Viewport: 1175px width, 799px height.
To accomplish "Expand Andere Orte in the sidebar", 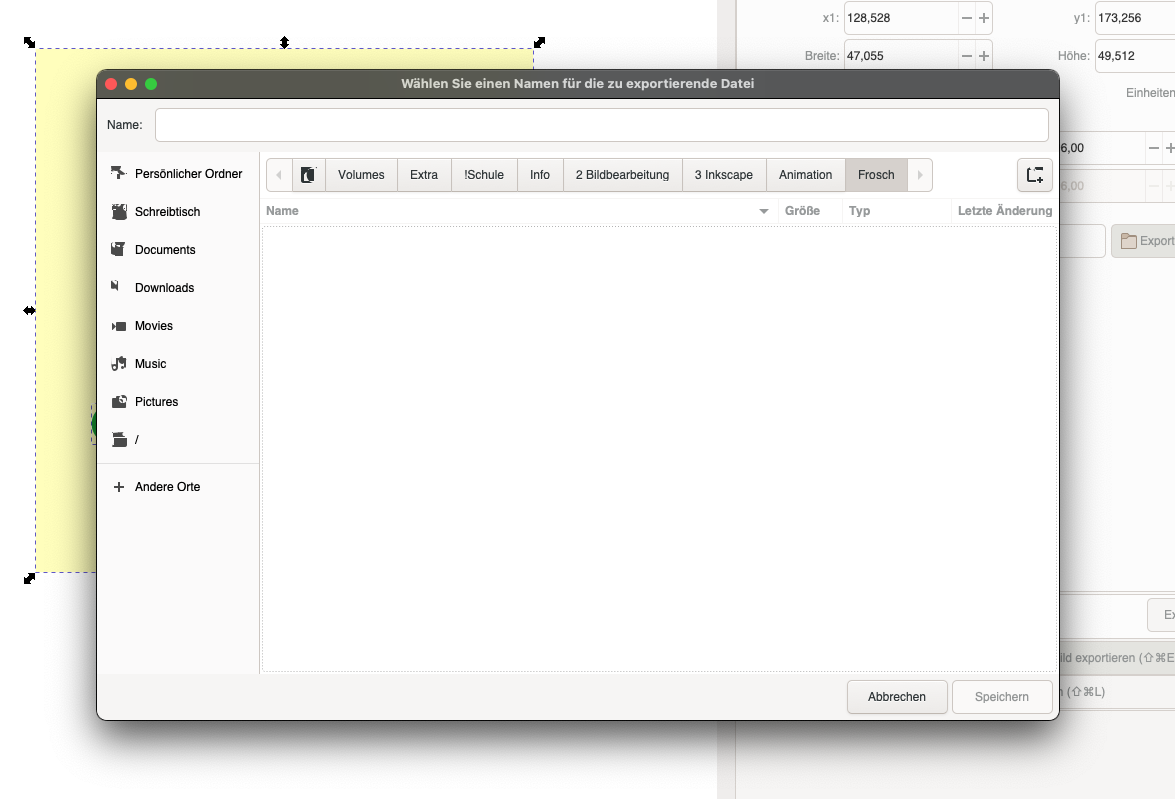I will click(167, 487).
